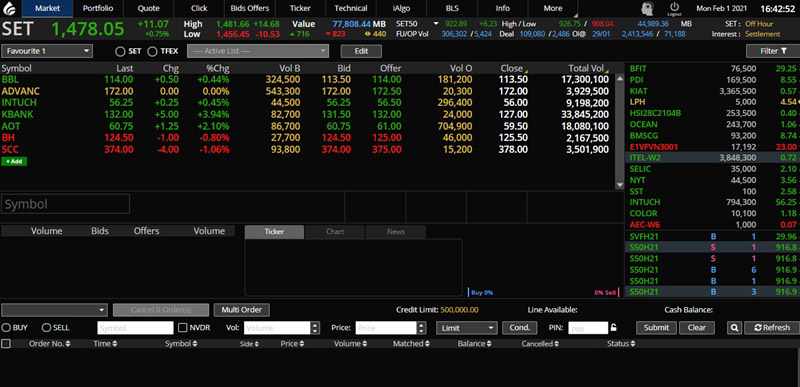Open the AI head profile icon

point(648,8)
